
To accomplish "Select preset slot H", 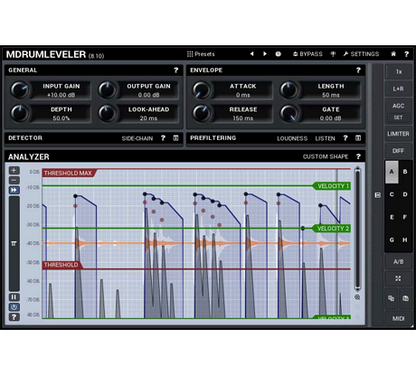I will click(x=405, y=240).
